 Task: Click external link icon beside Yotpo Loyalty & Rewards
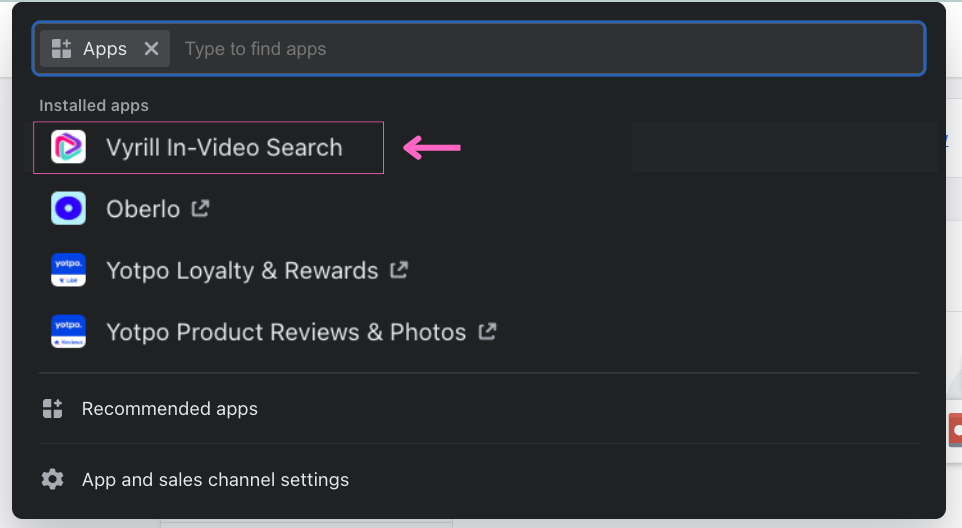[399, 270]
